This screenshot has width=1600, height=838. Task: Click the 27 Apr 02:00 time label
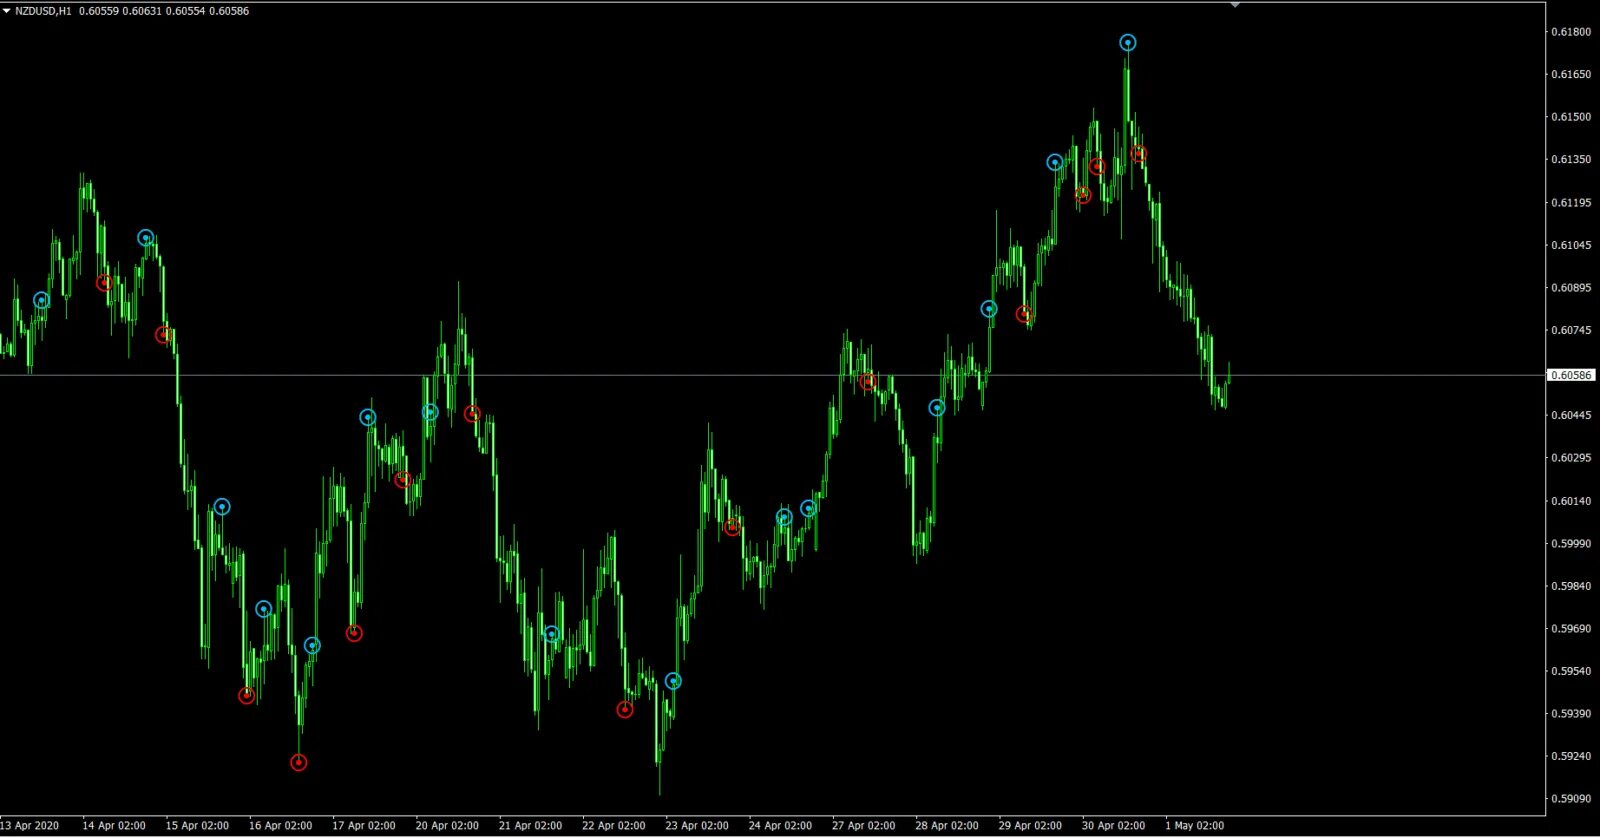click(864, 826)
